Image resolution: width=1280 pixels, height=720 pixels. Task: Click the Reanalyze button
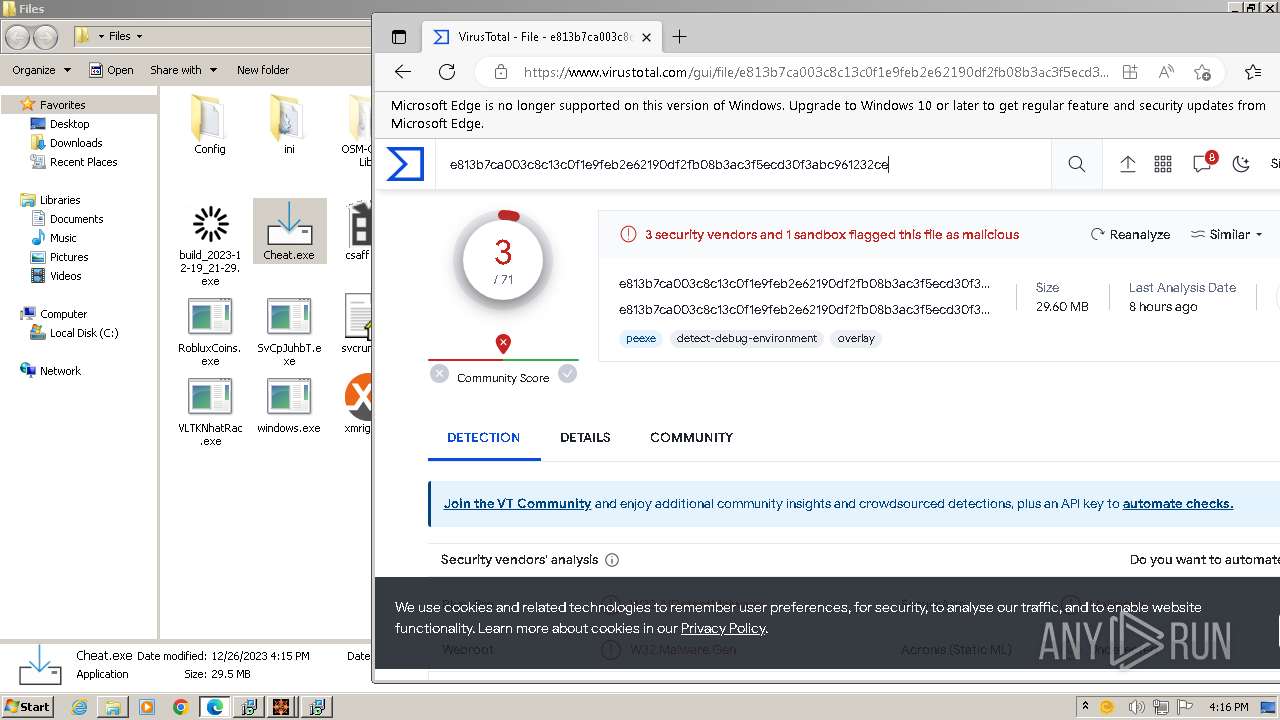[x=1130, y=234]
